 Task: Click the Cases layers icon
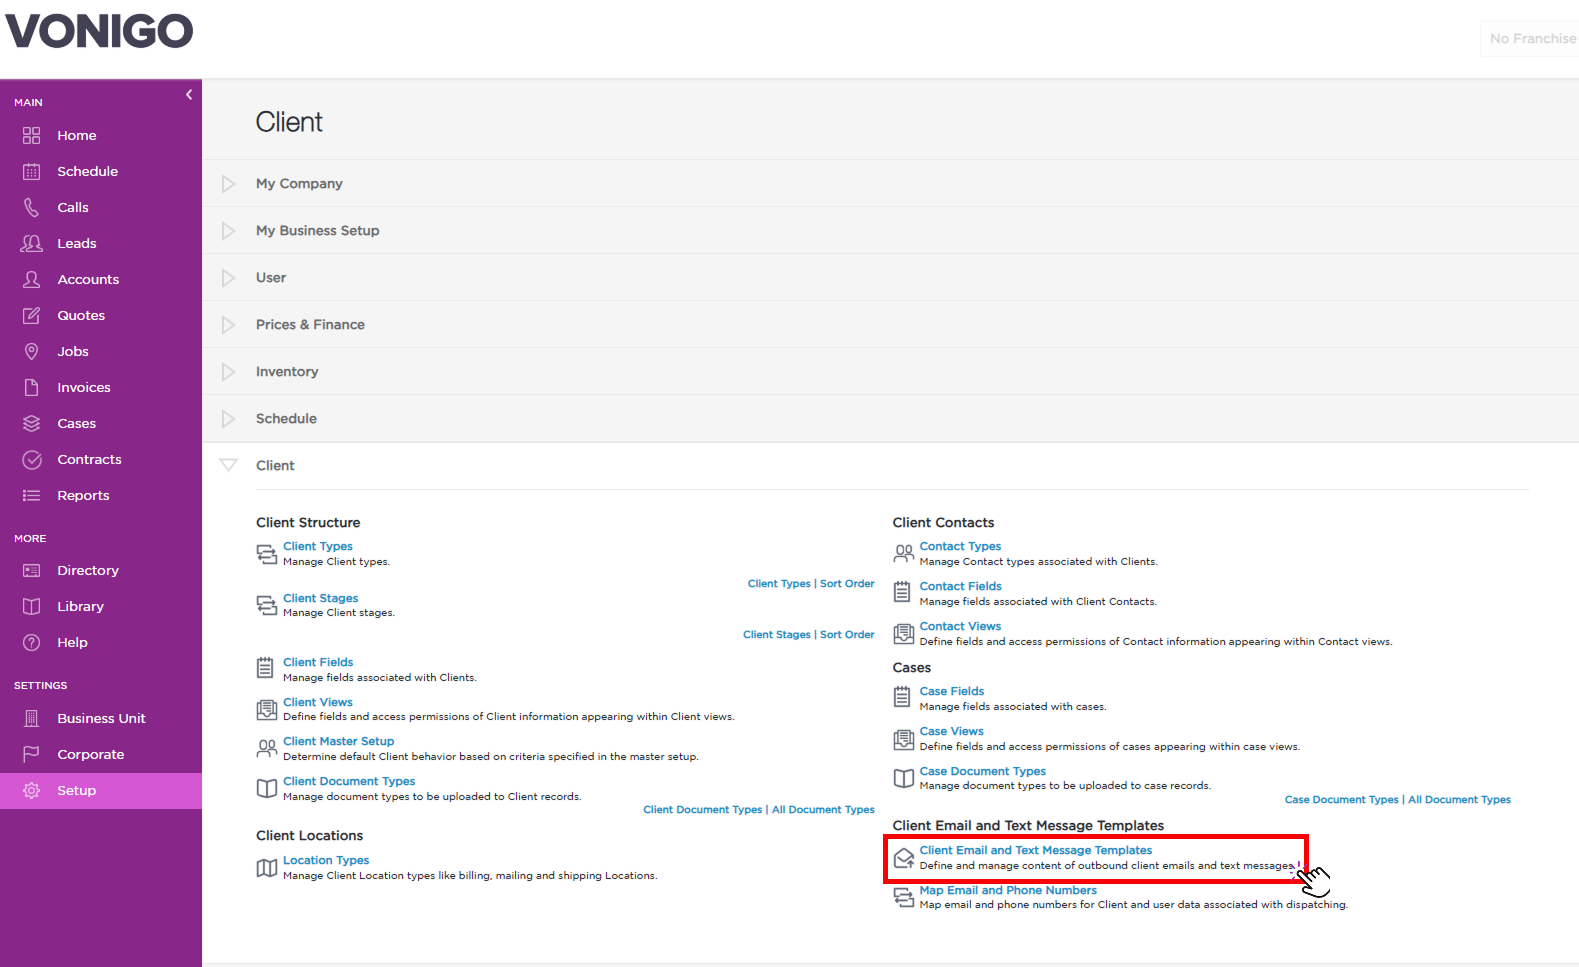[32, 423]
